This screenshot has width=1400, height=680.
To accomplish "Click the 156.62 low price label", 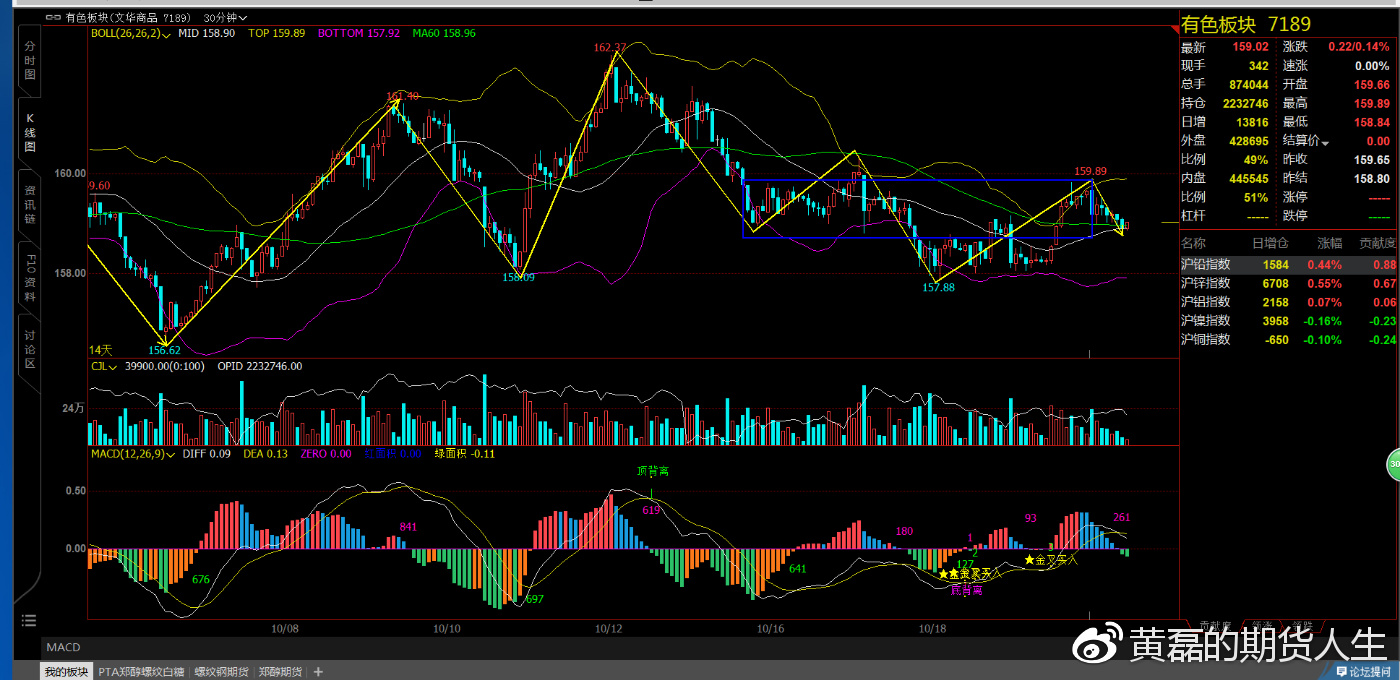I will [x=165, y=350].
